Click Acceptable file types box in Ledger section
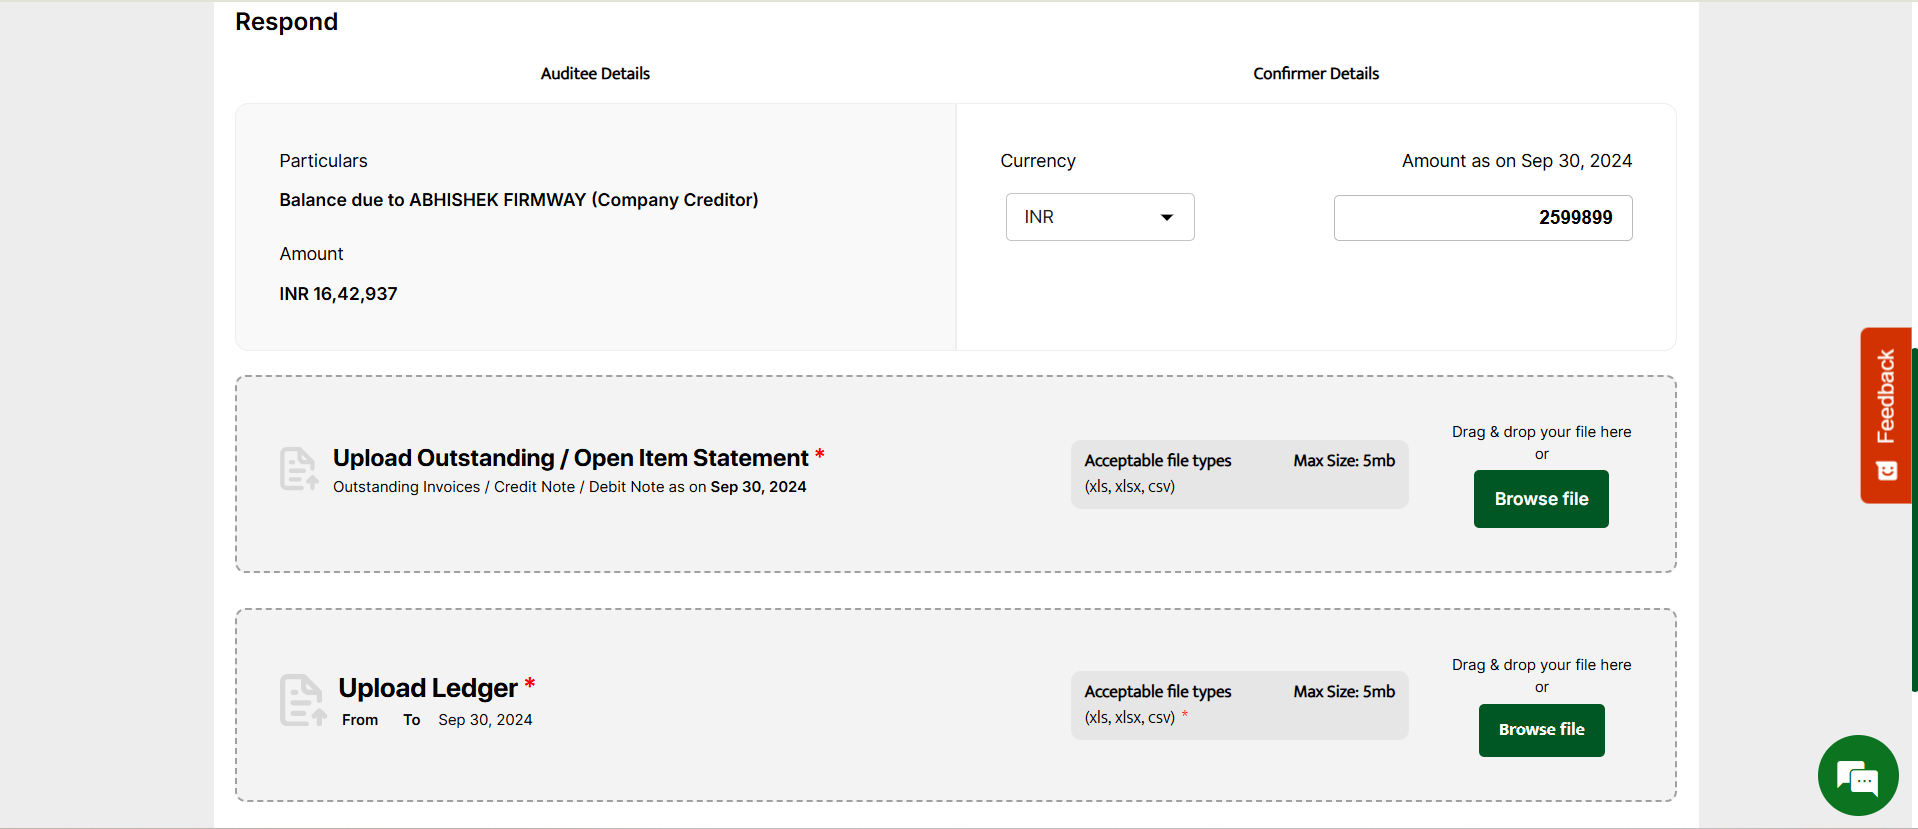 point(1238,705)
